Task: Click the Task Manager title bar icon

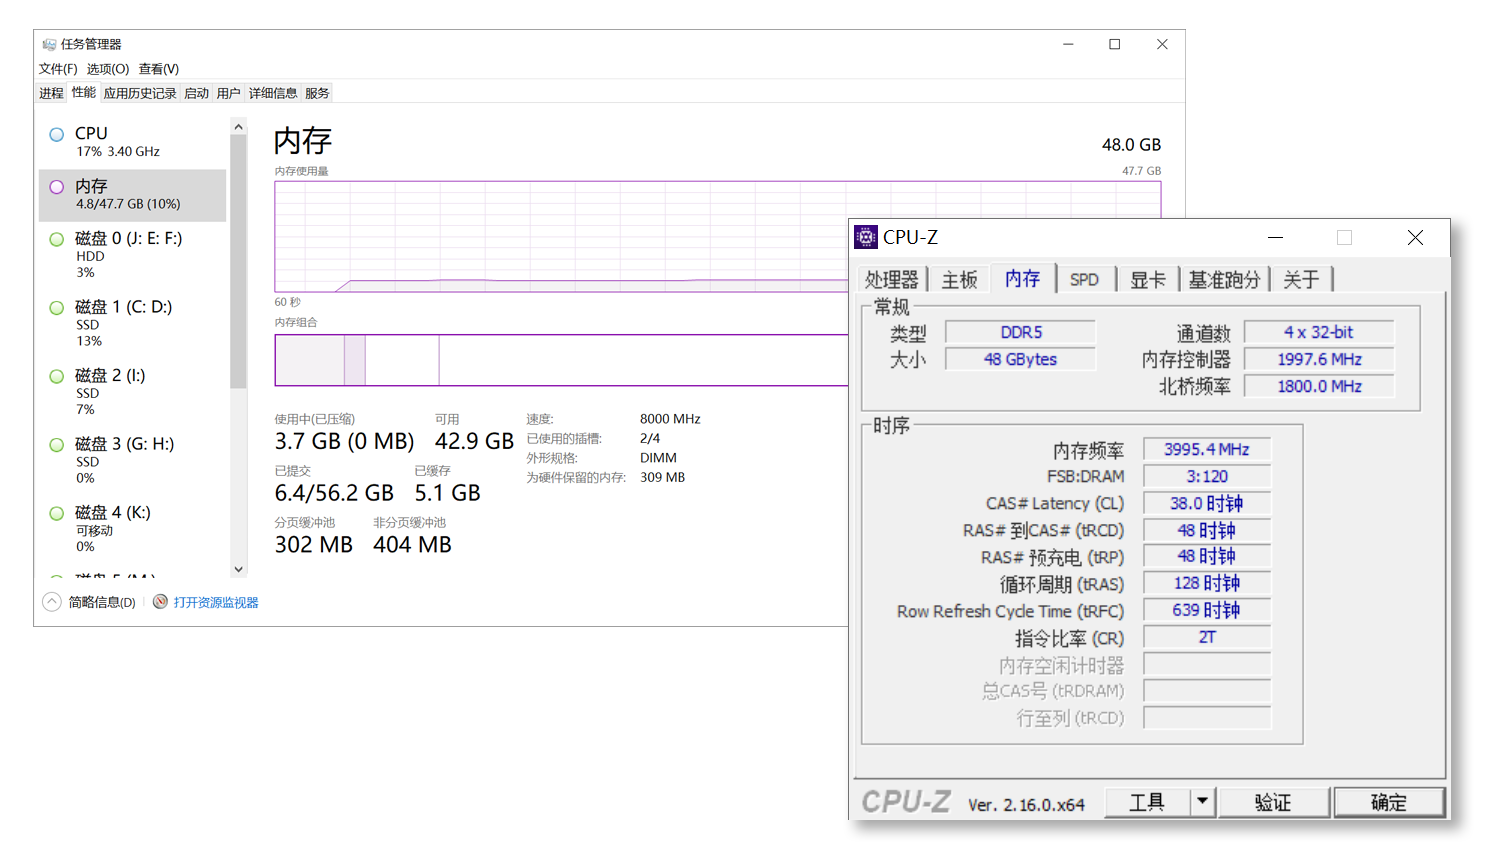Action: coord(49,45)
